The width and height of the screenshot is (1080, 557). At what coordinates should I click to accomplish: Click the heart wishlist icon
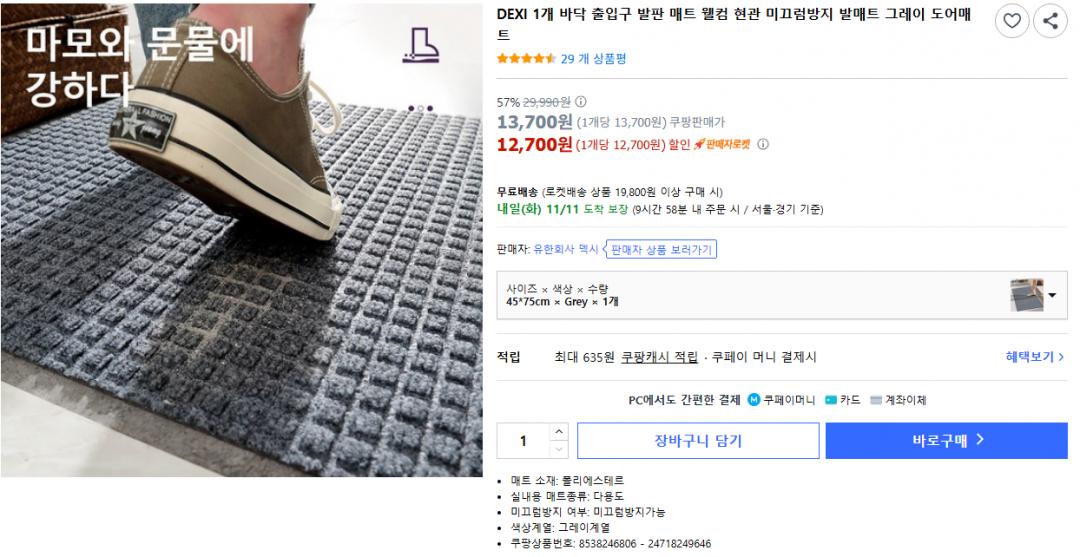[x=1012, y=20]
